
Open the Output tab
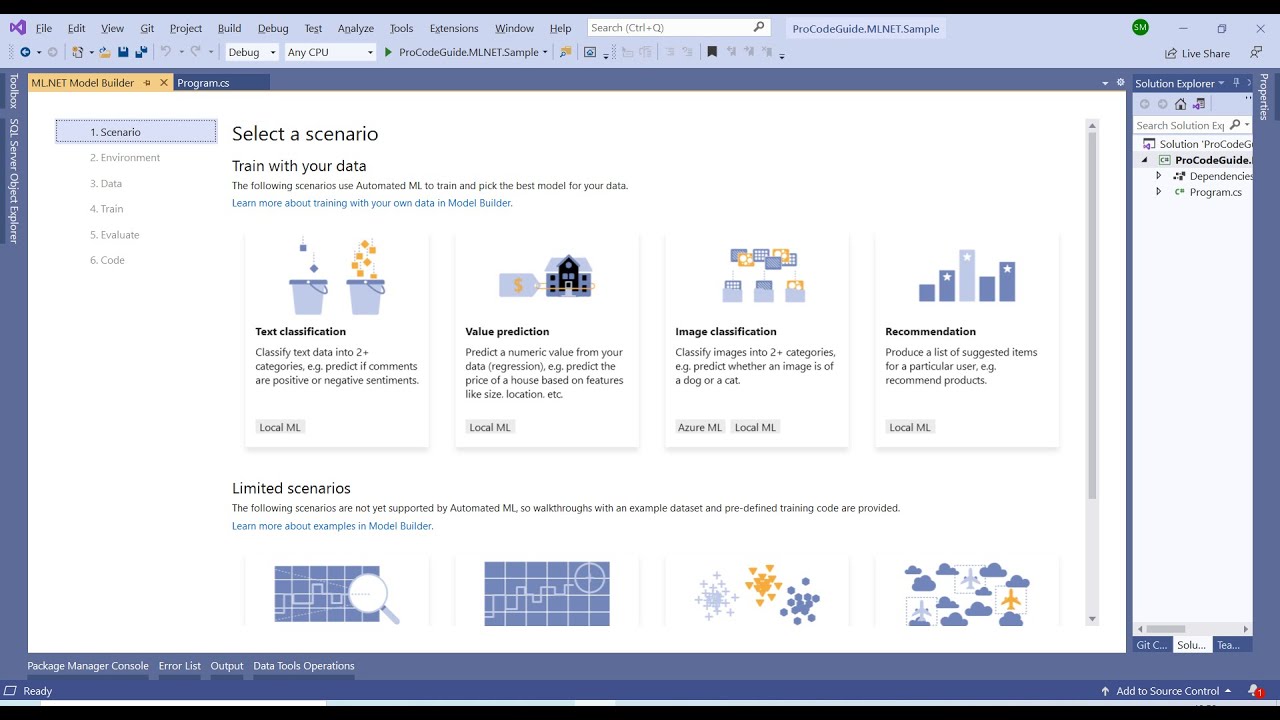click(x=227, y=666)
